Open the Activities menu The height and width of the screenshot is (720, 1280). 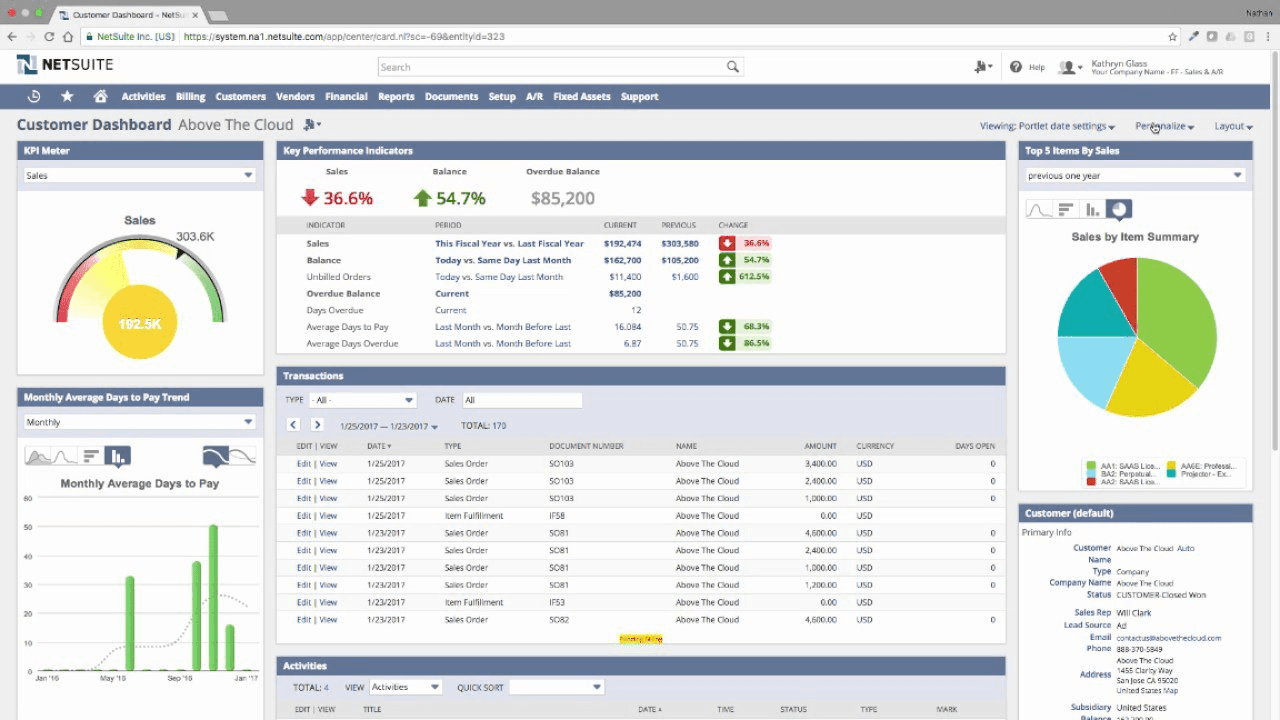(143, 97)
